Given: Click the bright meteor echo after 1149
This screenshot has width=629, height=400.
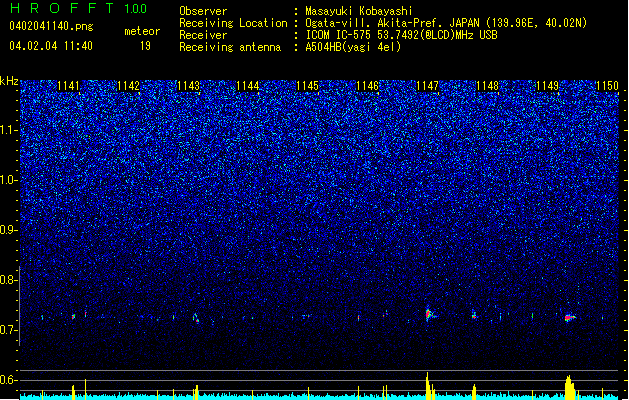Looking at the screenshot, I should pyautogui.click(x=570, y=318).
